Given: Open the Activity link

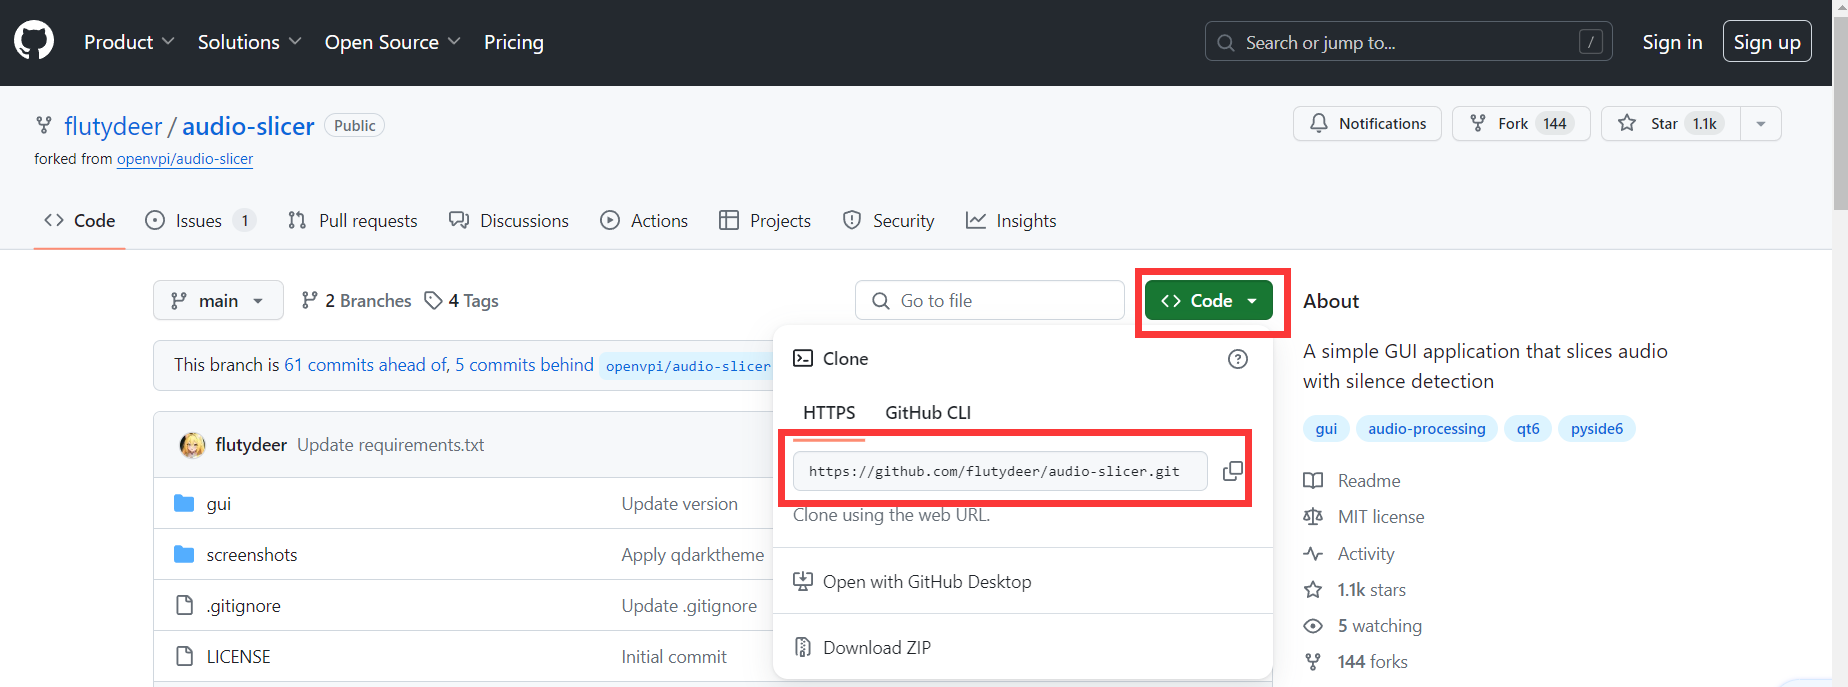Looking at the screenshot, I should 1349,554.
